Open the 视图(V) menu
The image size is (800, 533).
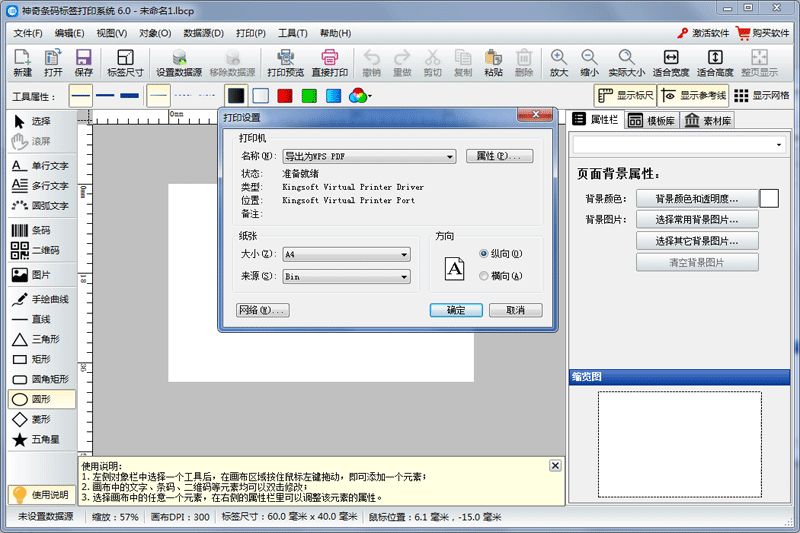[112, 33]
